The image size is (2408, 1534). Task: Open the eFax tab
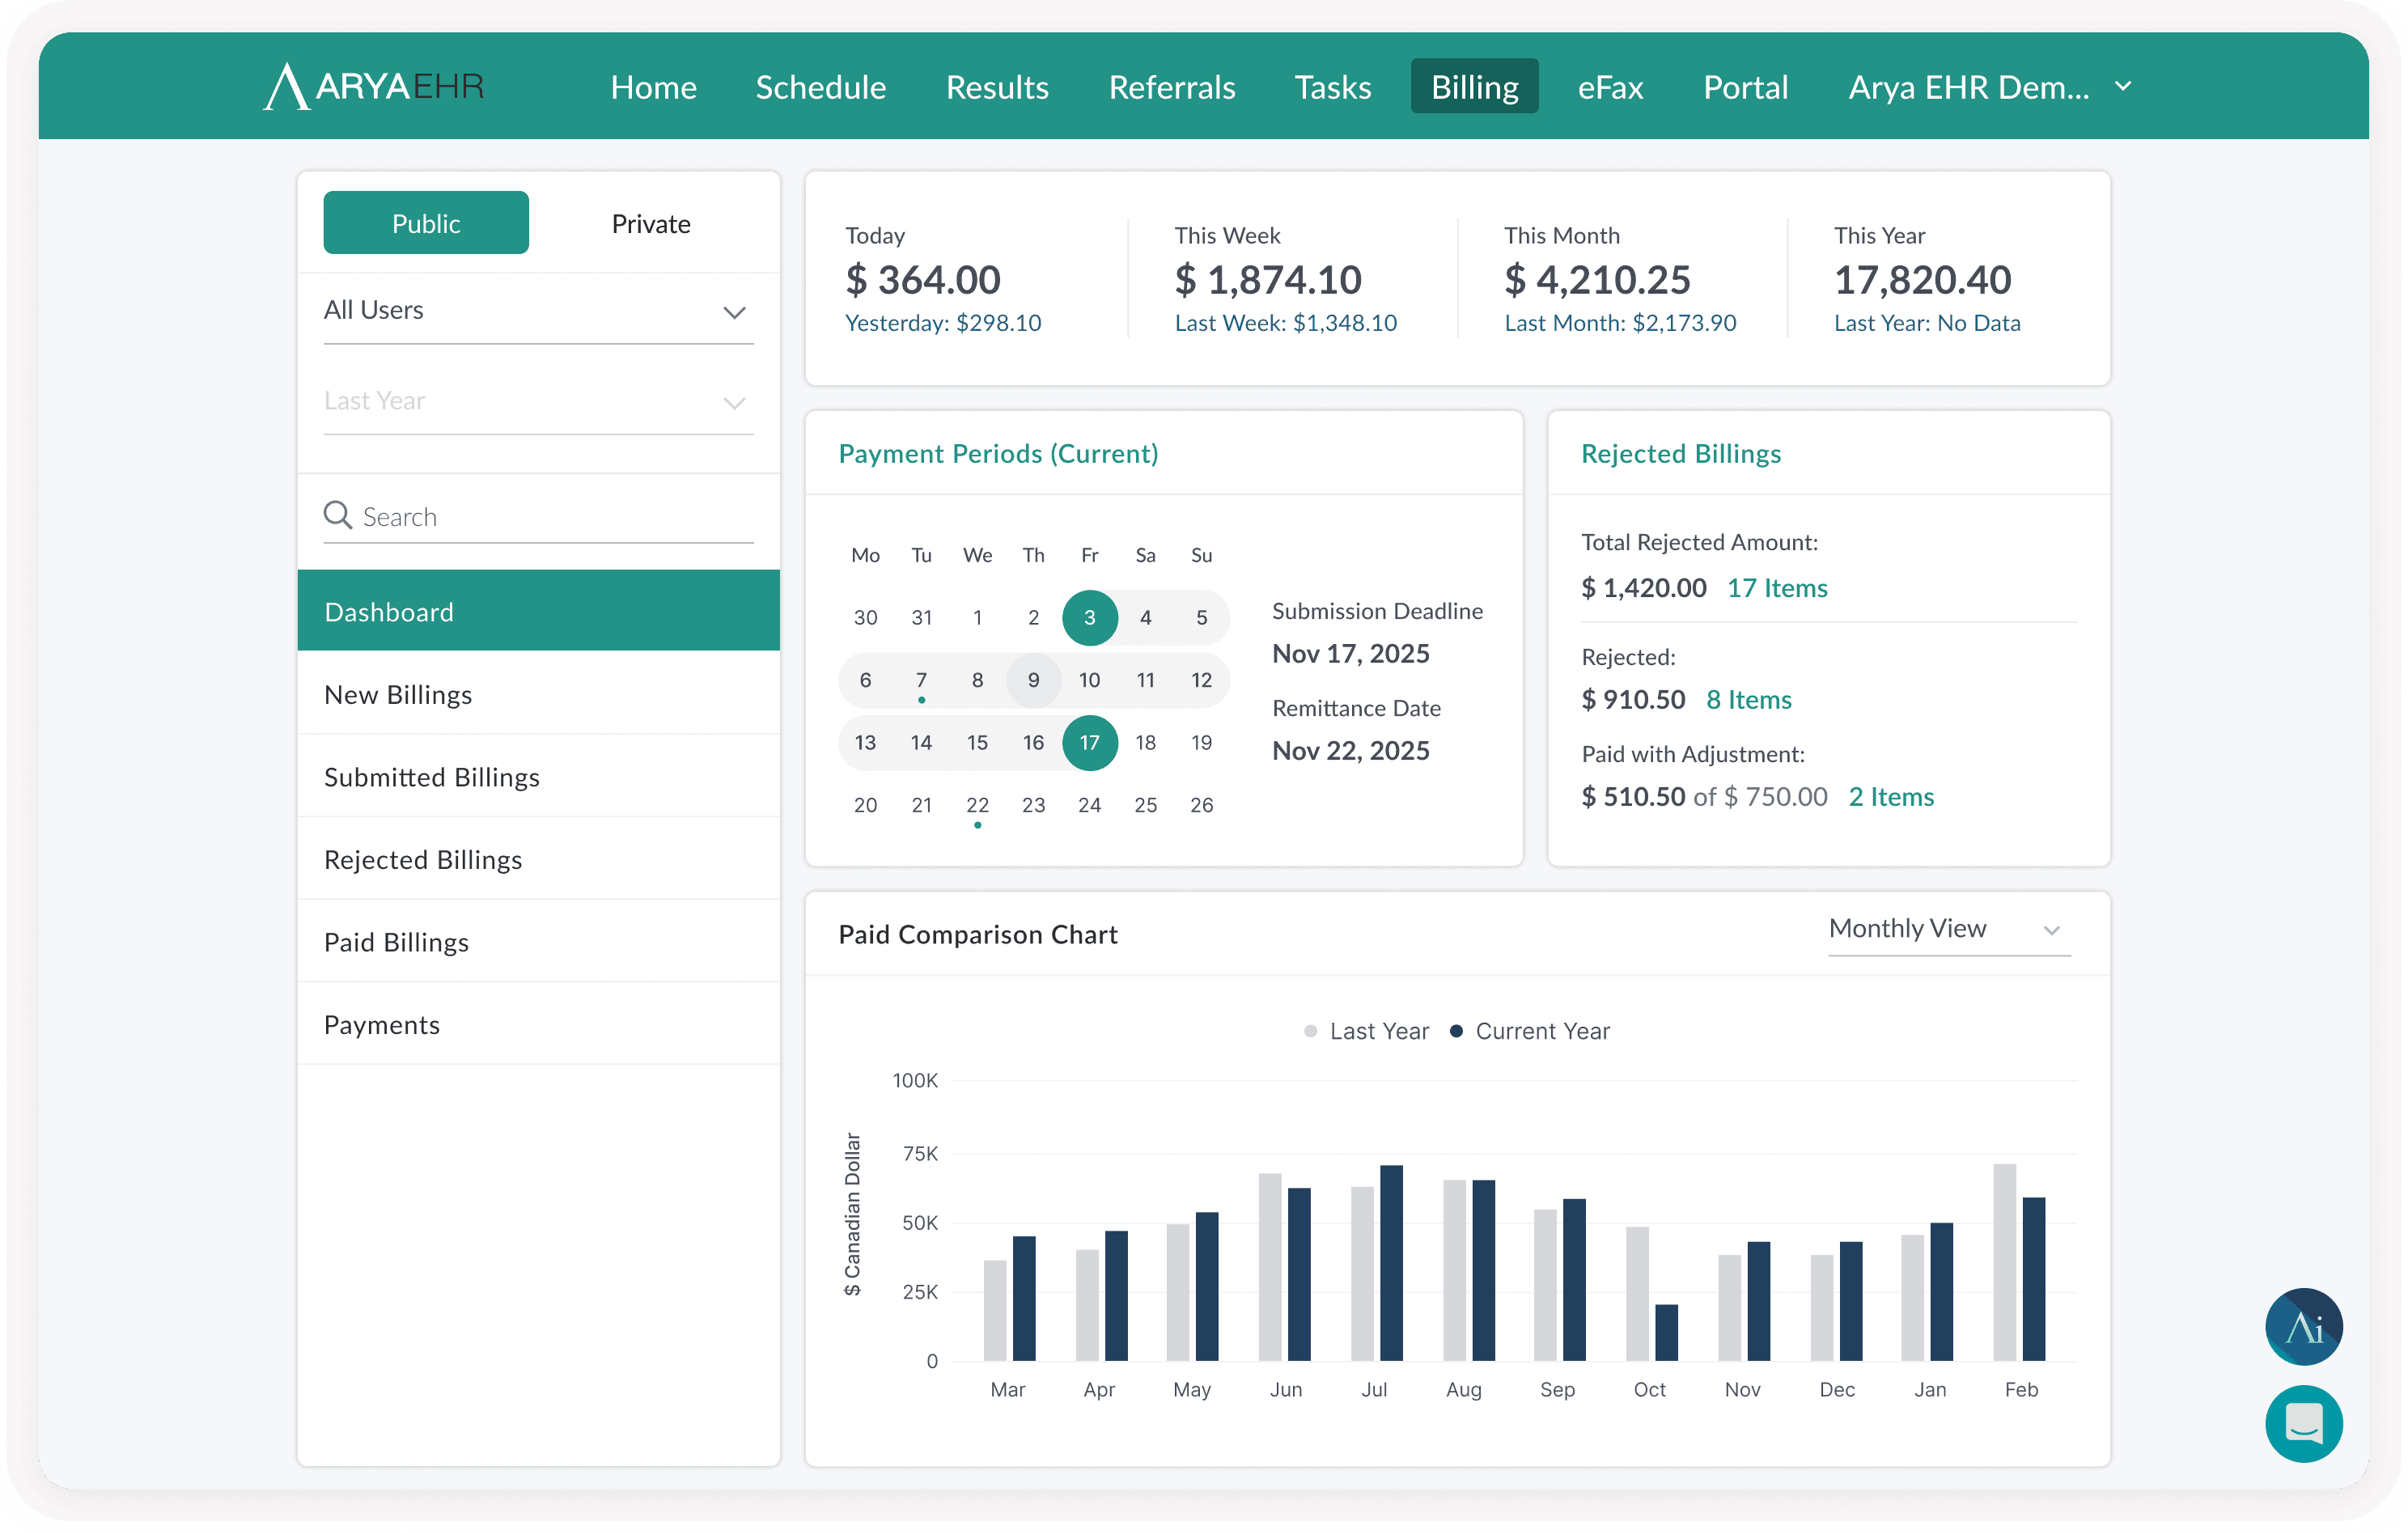(1610, 87)
